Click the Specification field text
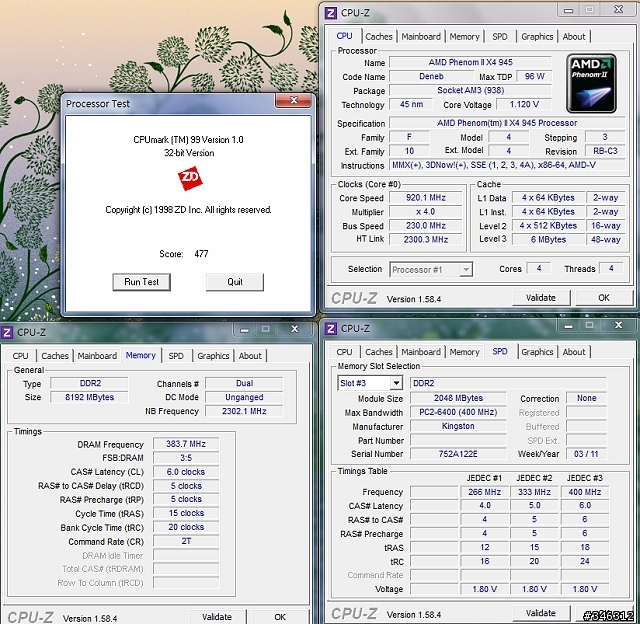Screen dimensions: 640x624 507,123
